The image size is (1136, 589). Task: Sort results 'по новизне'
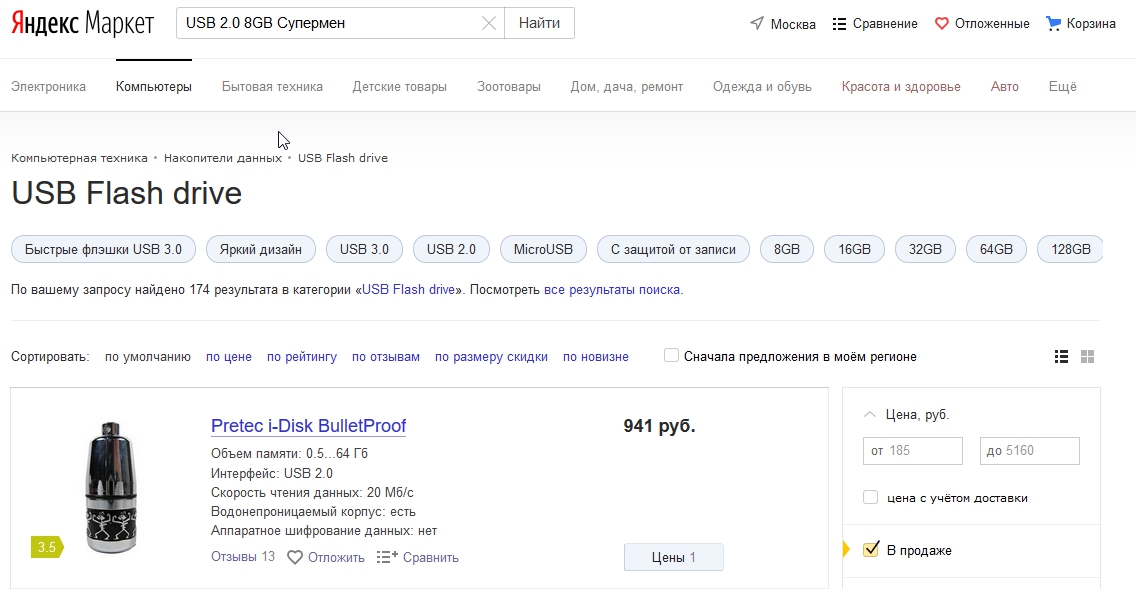point(596,356)
